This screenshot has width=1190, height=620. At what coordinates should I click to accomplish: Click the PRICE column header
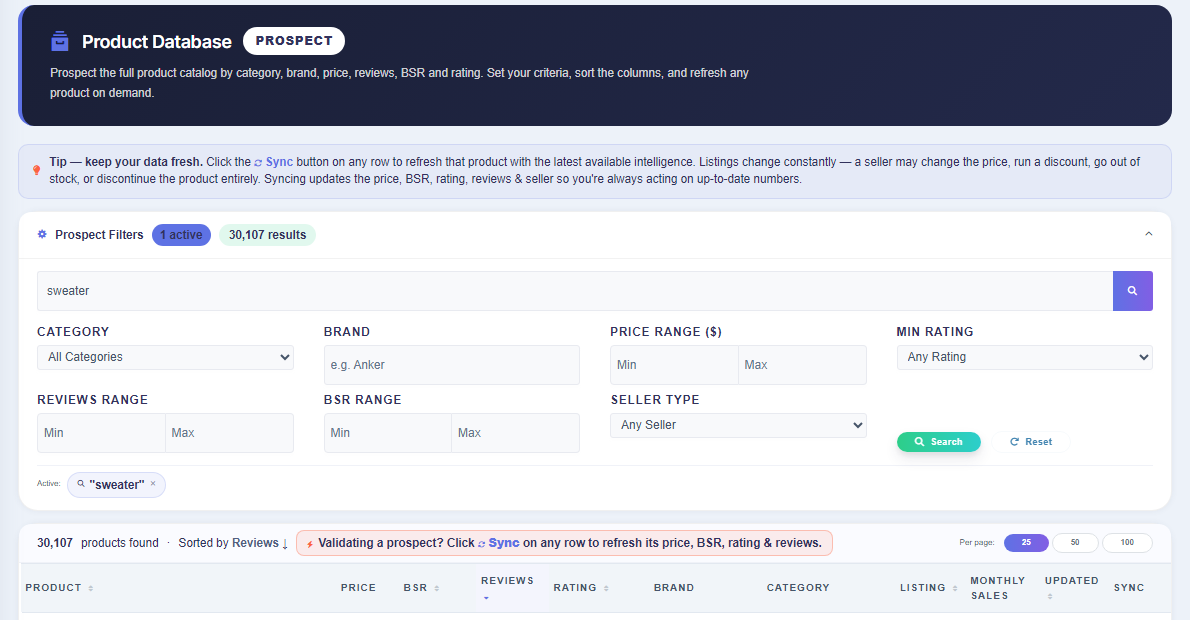point(358,587)
